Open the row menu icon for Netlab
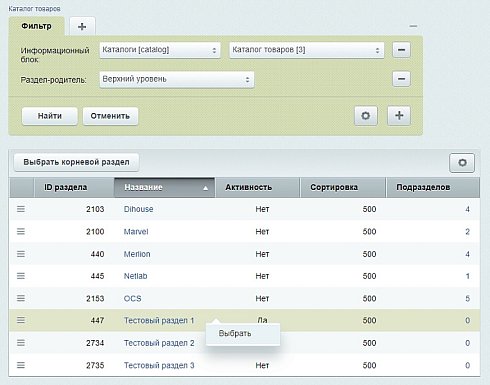The image size is (490, 385). click(21, 276)
